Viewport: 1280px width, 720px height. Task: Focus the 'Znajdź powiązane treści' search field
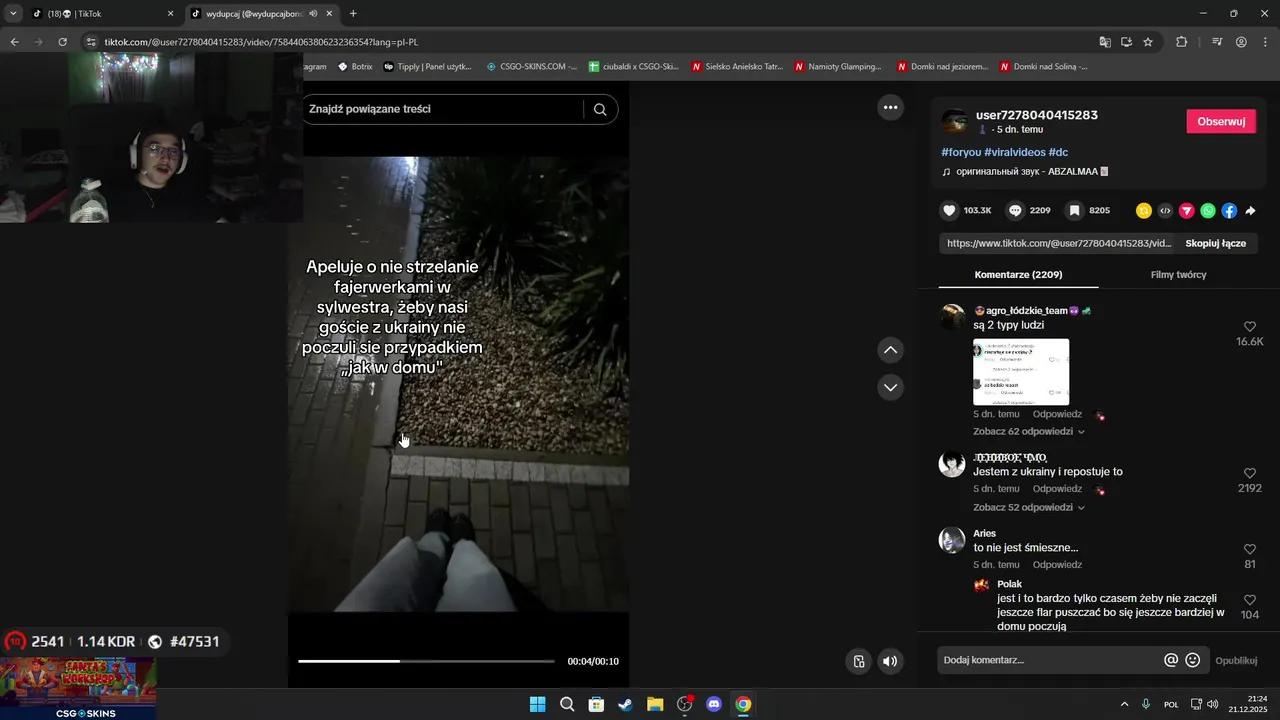[443, 109]
